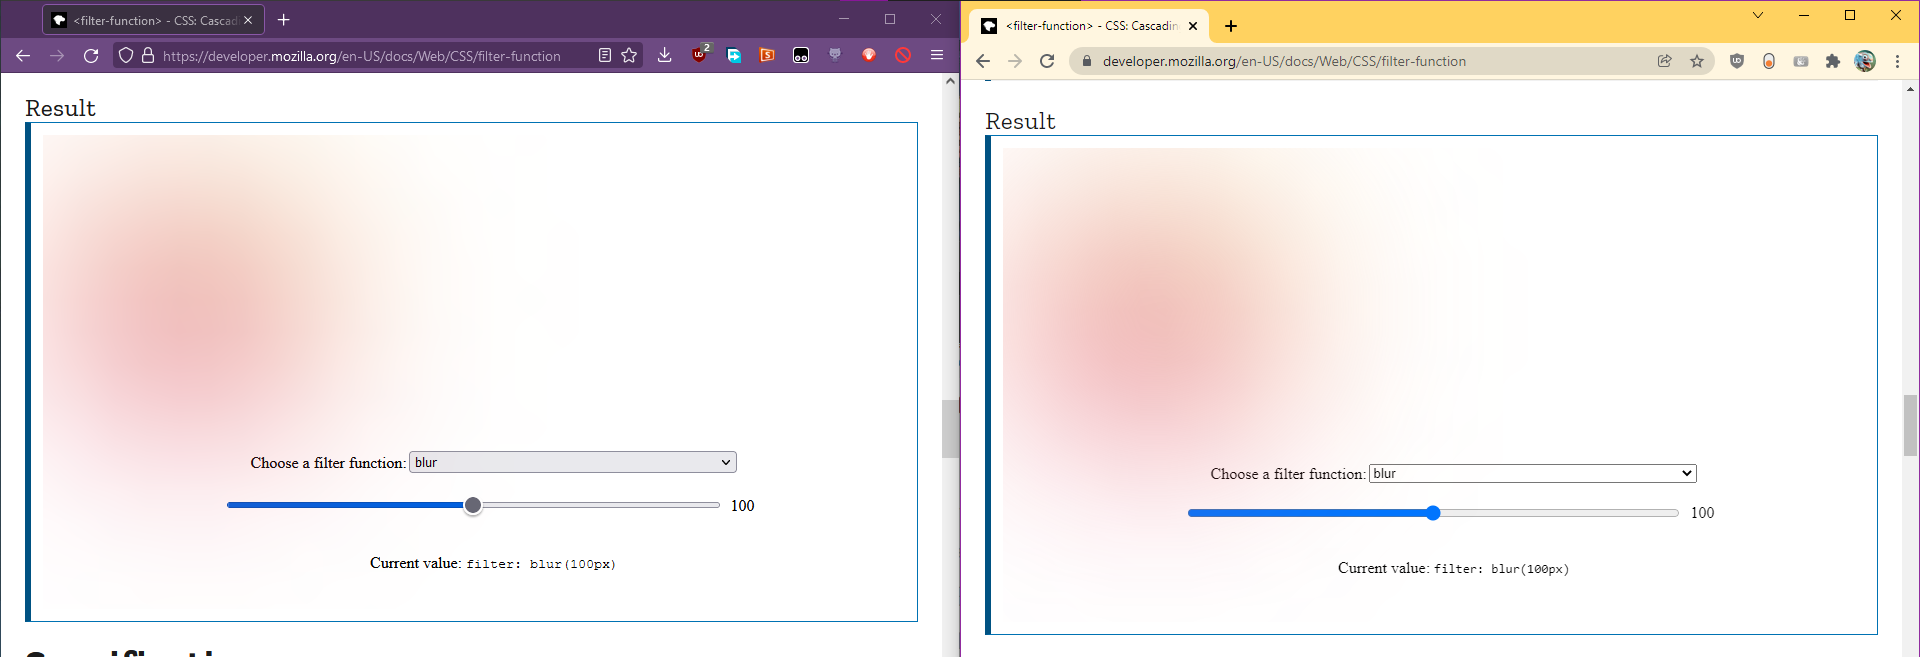
Task: Click Chrome's site lock icon
Action: (1086, 61)
